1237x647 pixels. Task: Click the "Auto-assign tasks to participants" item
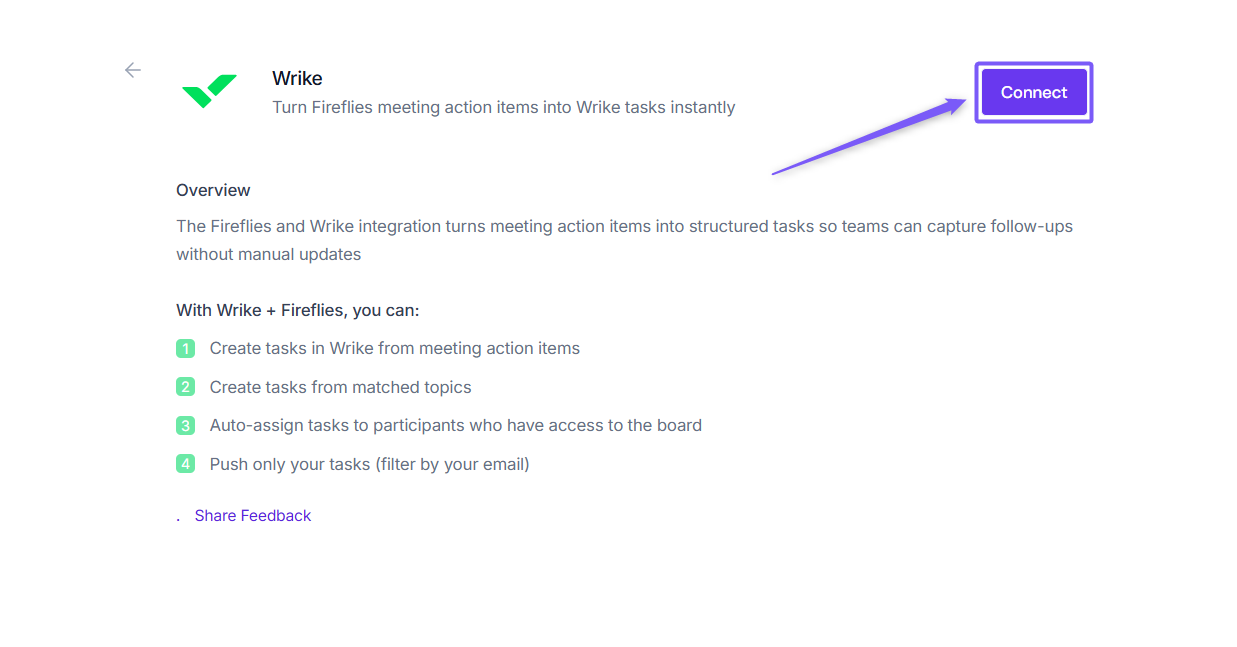(x=455, y=426)
